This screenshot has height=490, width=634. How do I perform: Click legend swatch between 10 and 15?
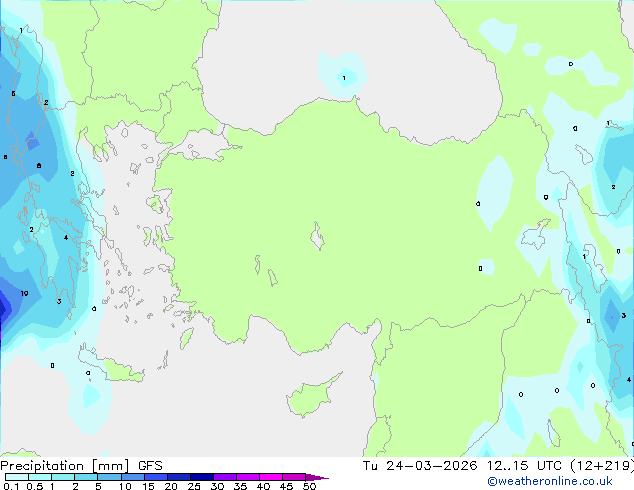tap(132, 477)
